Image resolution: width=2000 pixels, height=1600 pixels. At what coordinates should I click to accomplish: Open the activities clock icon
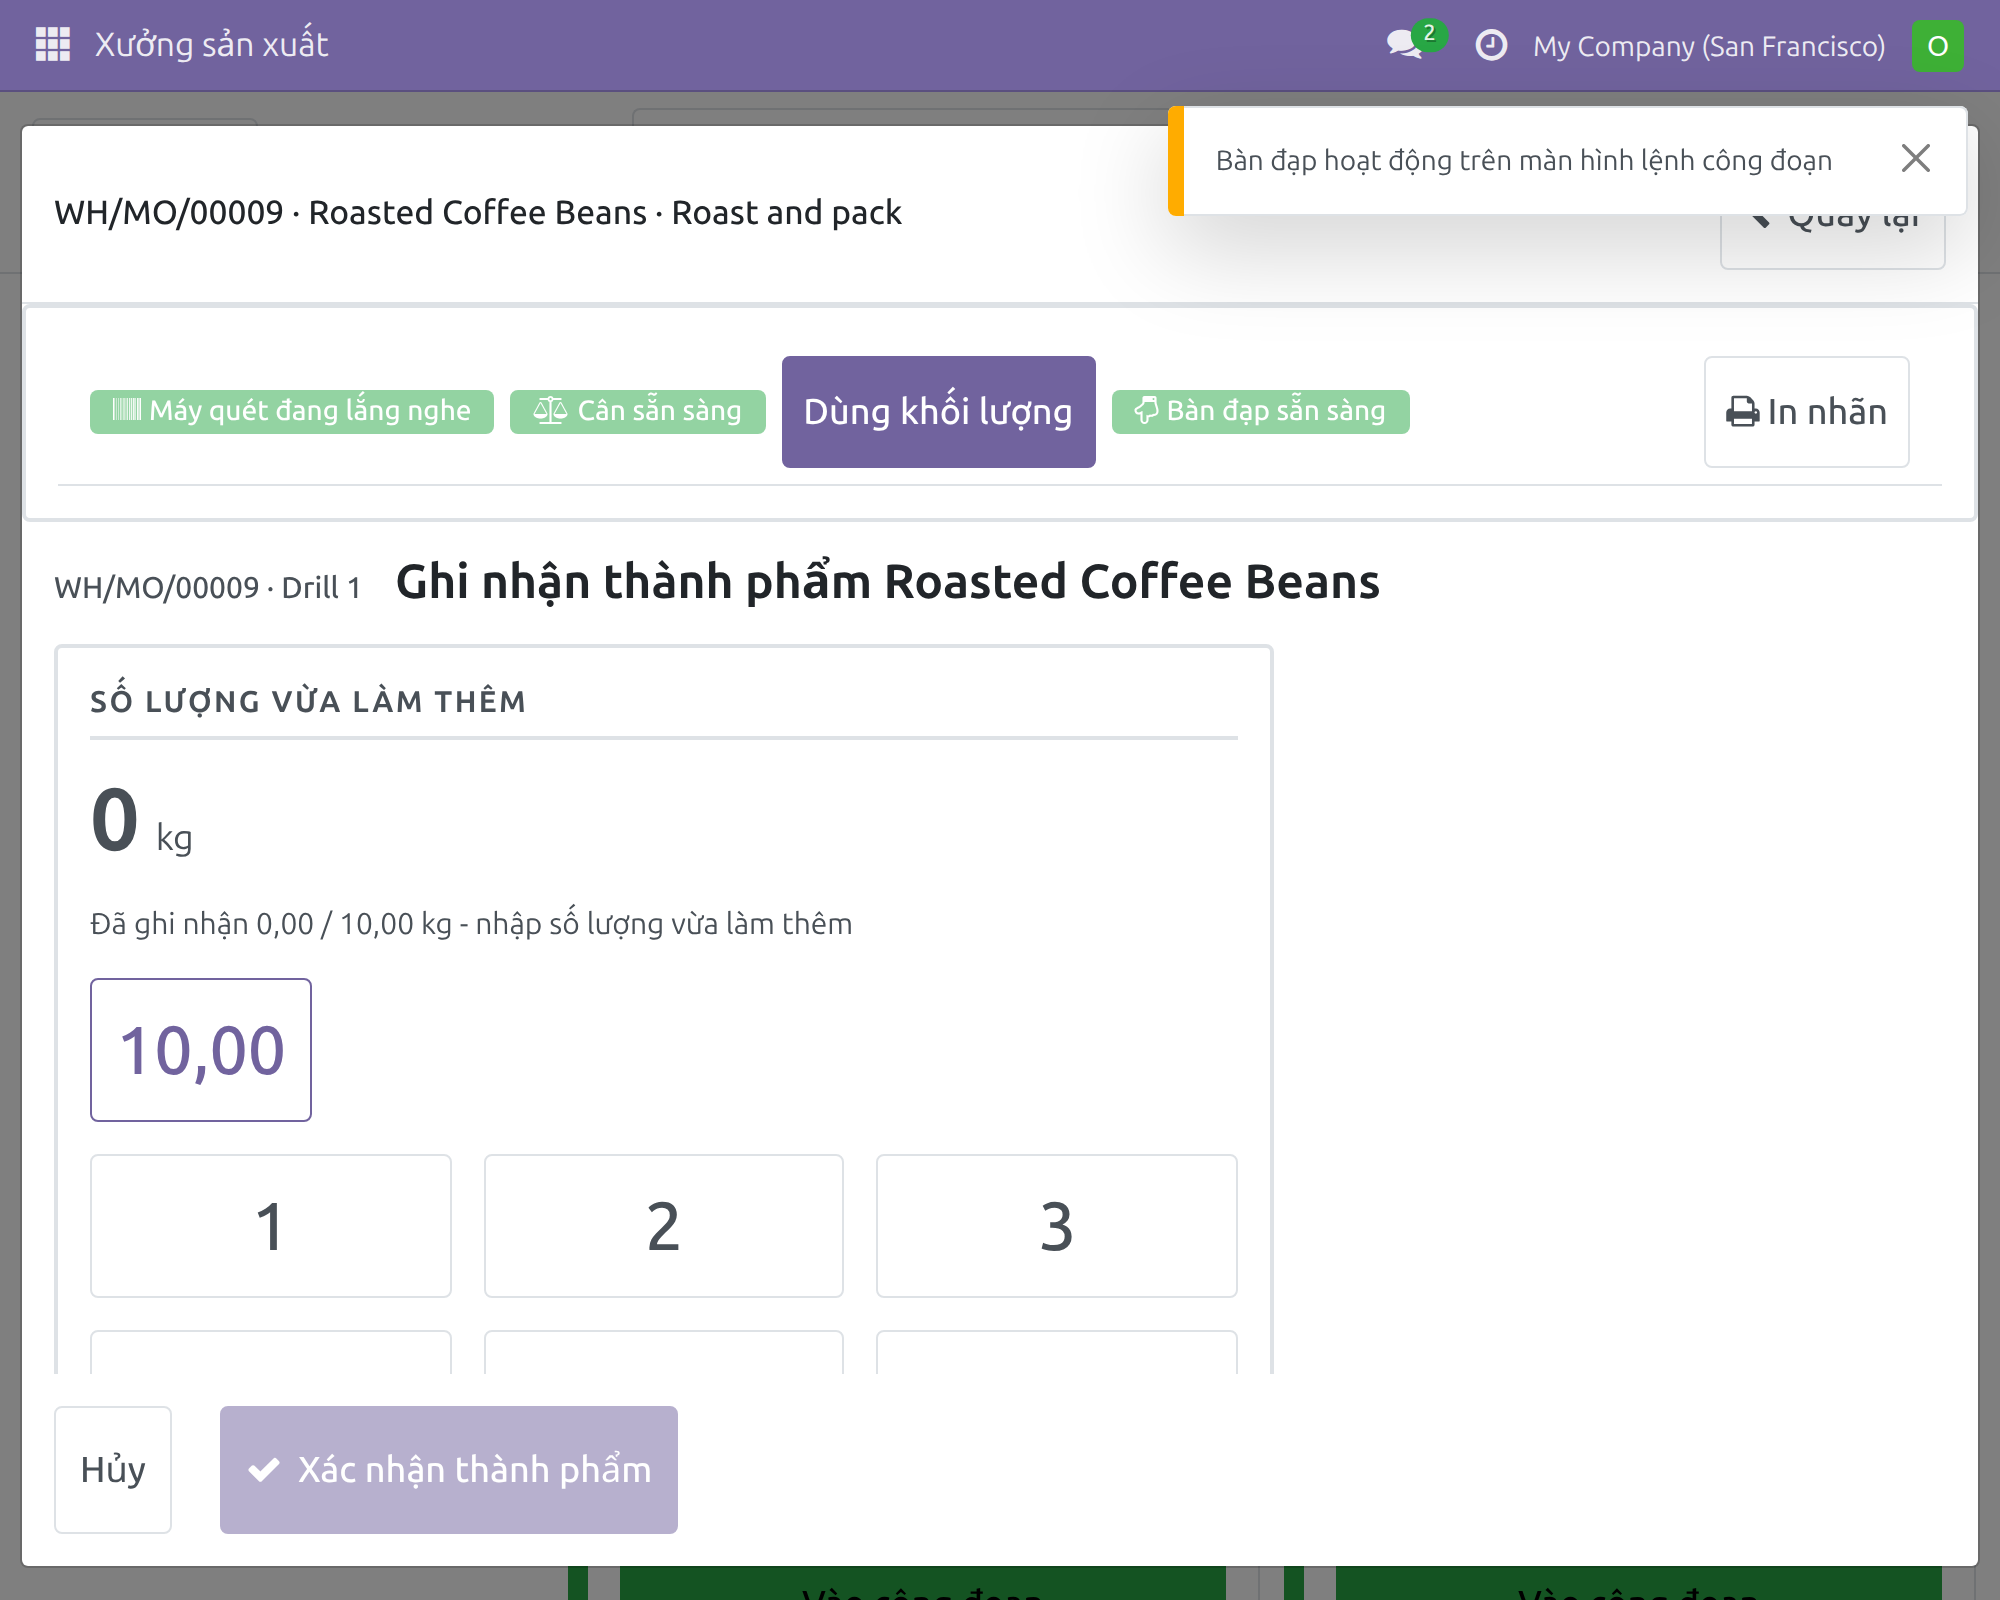point(1491,45)
